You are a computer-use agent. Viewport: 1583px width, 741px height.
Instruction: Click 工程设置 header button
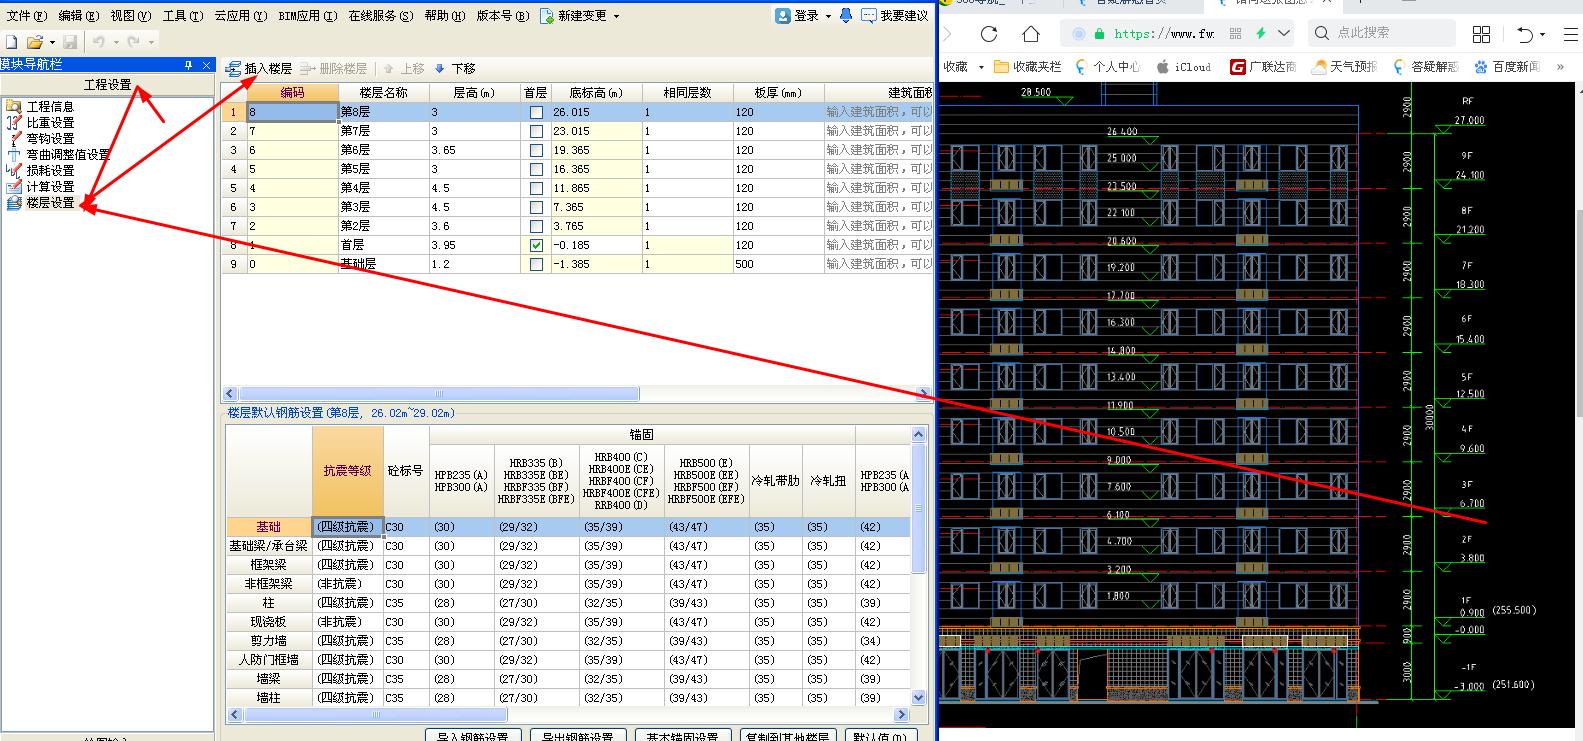(x=107, y=84)
